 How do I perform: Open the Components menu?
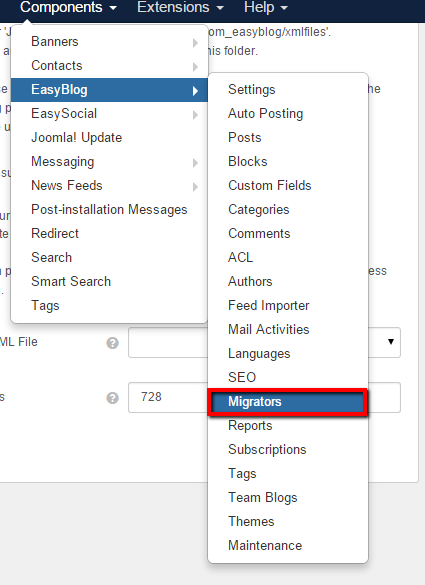point(68,7)
